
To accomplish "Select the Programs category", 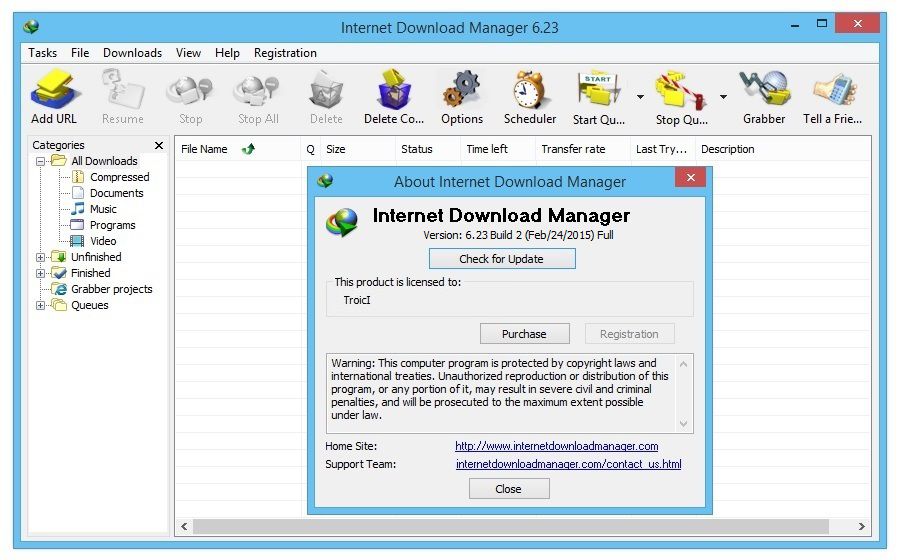I will tap(112, 225).
